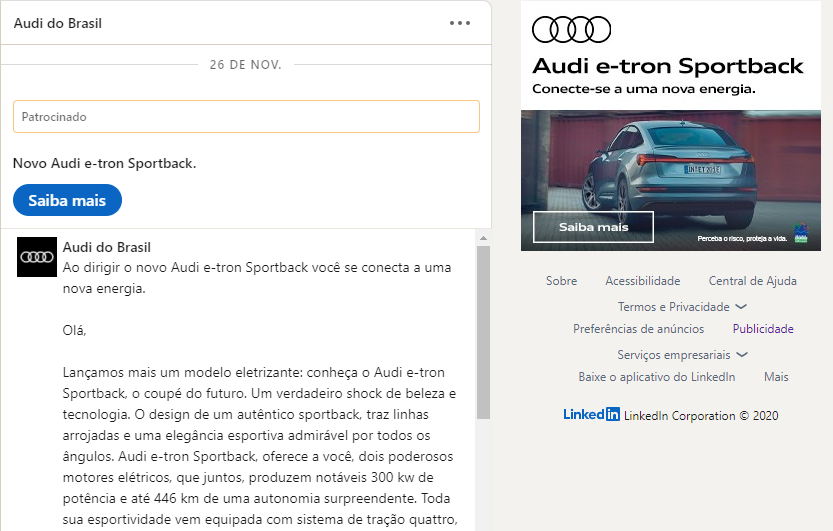Click the Novo Audi e-tron Sportback subject
The height and width of the screenshot is (531, 833).
(105, 164)
